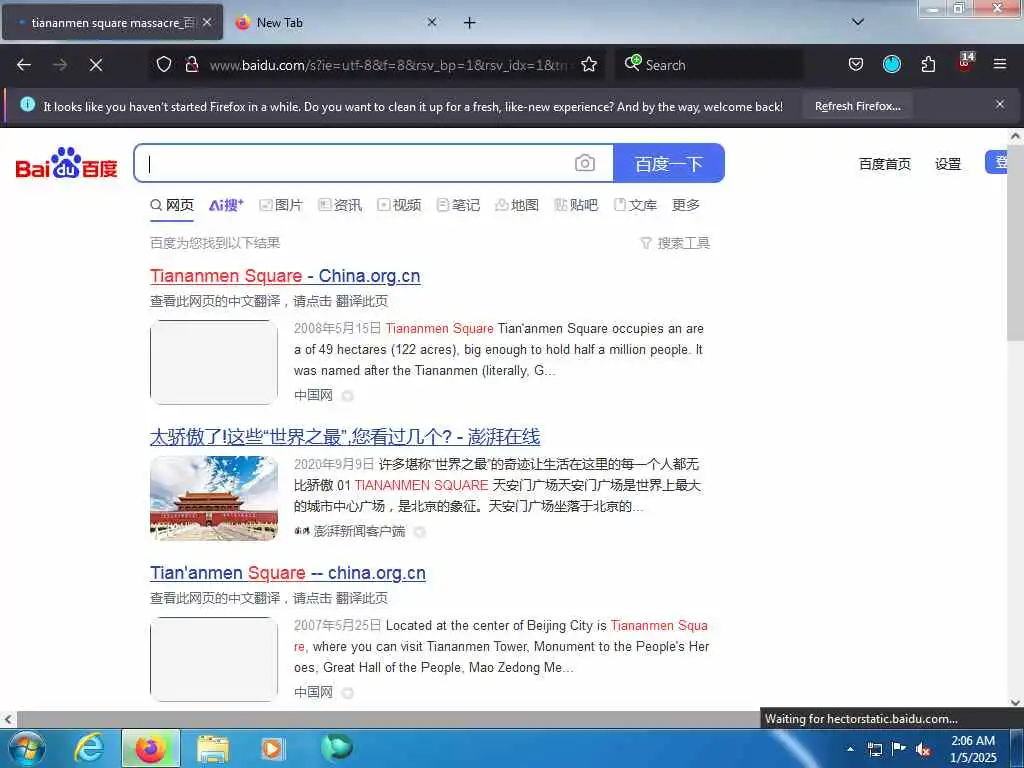Click the Windows Start button

pos(25,748)
